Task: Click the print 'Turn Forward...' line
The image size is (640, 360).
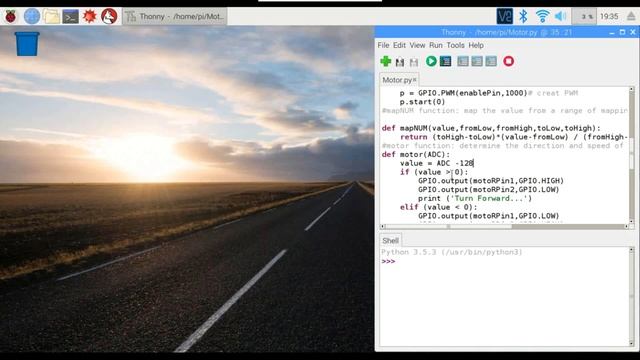Action: pyautogui.click(x=475, y=198)
